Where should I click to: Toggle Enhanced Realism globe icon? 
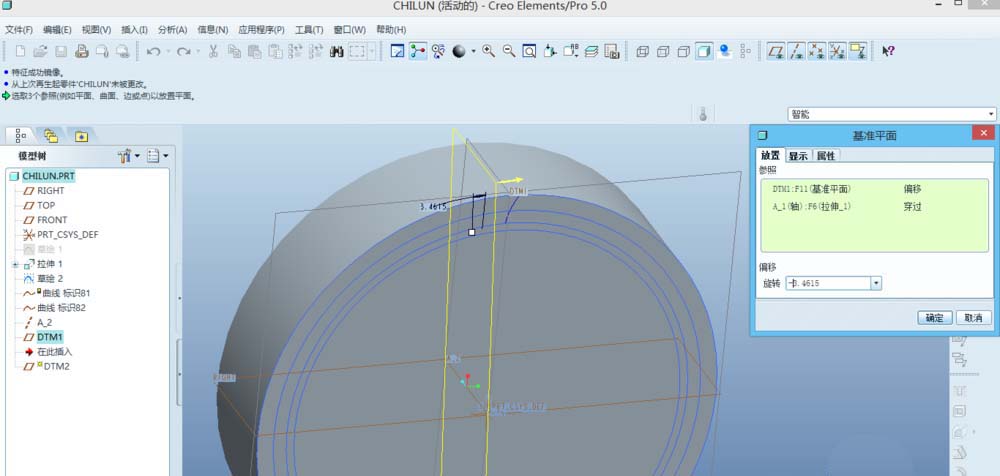(x=724, y=51)
